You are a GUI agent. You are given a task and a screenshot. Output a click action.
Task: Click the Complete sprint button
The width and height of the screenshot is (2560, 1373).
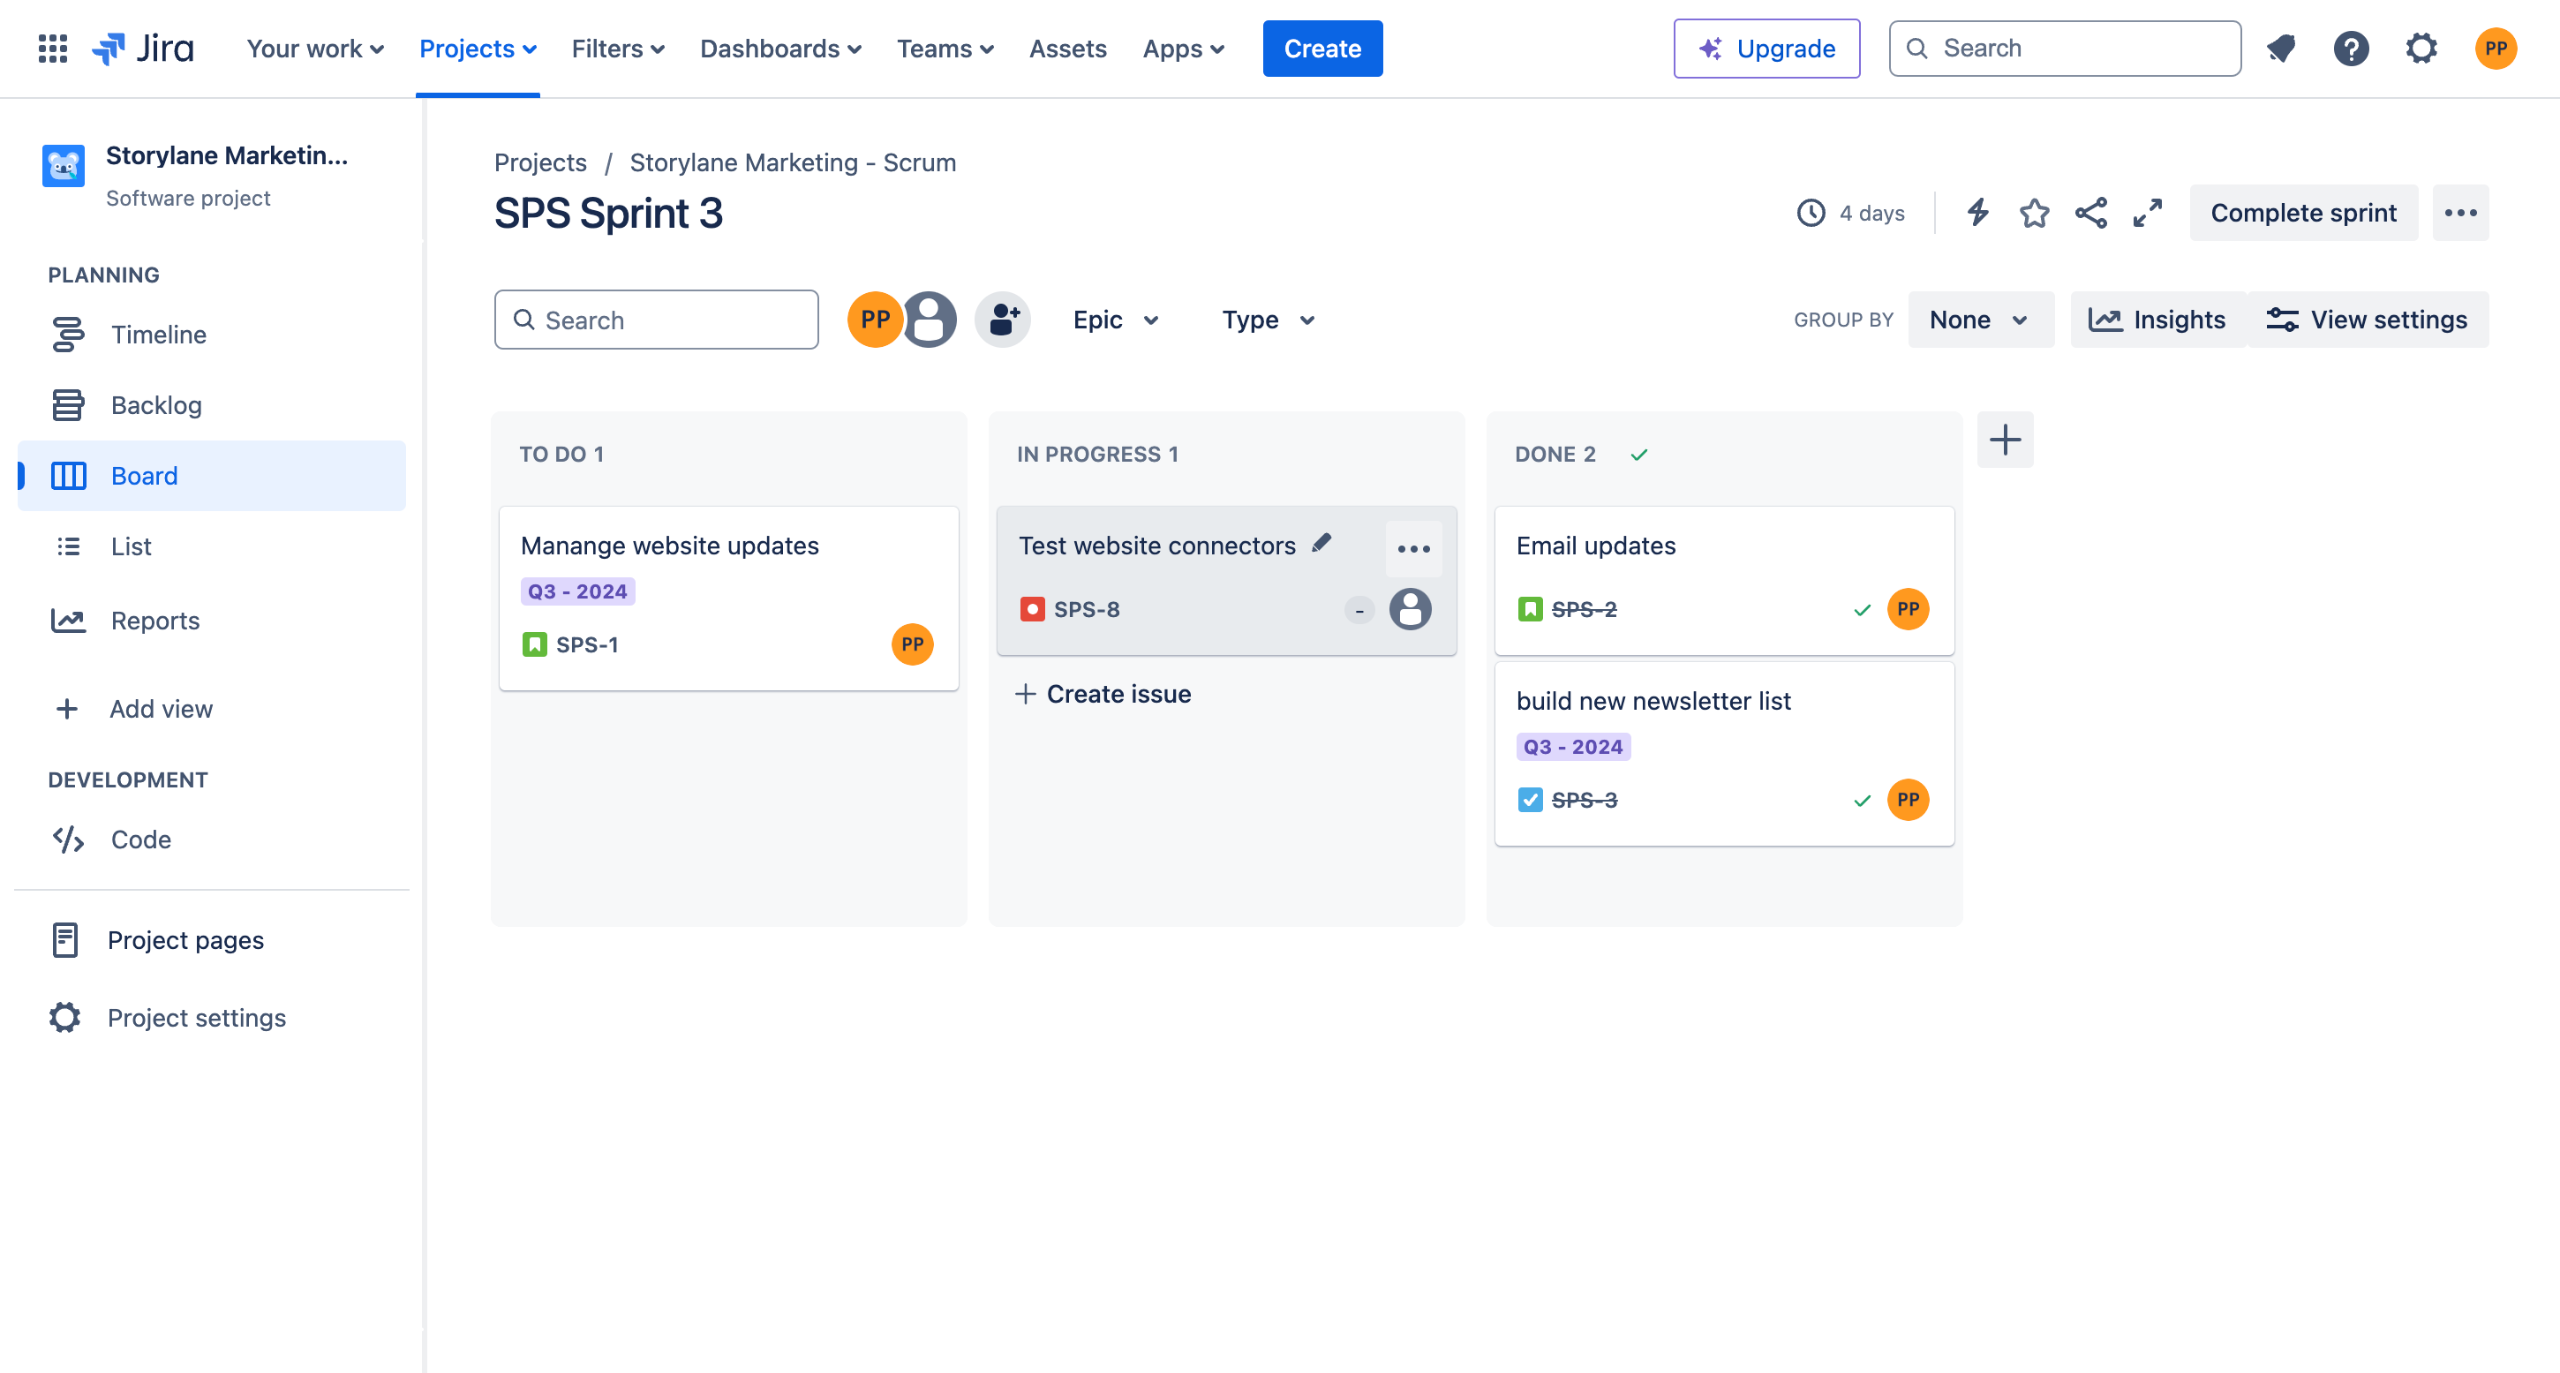pyautogui.click(x=2303, y=213)
